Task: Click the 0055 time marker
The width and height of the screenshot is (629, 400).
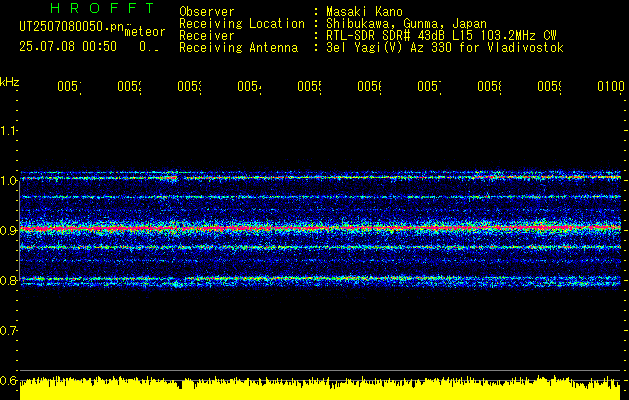Action: click(x=310, y=86)
